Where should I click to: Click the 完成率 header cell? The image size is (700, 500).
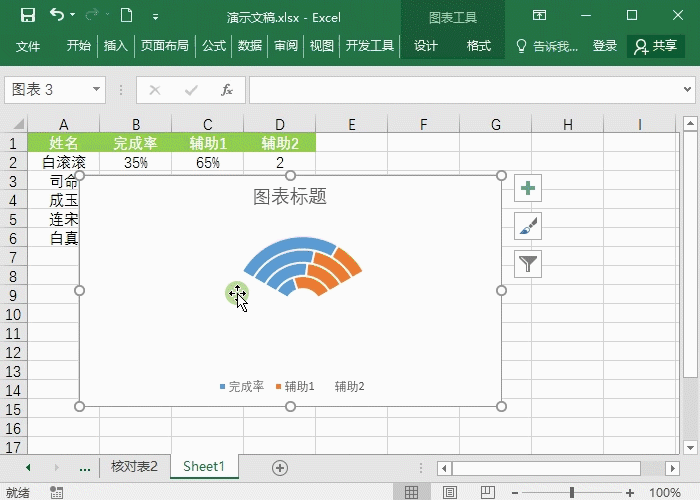tap(136, 143)
